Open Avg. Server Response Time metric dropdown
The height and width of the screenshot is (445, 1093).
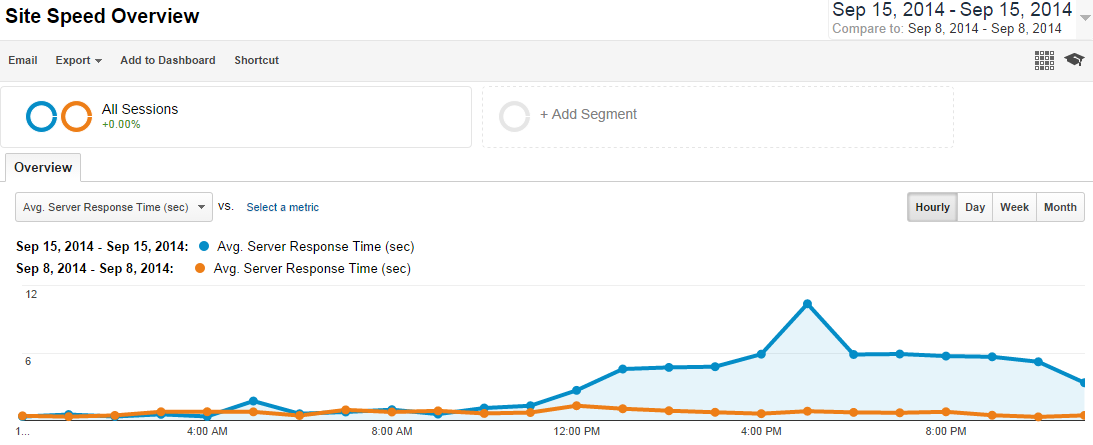[x=117, y=207]
